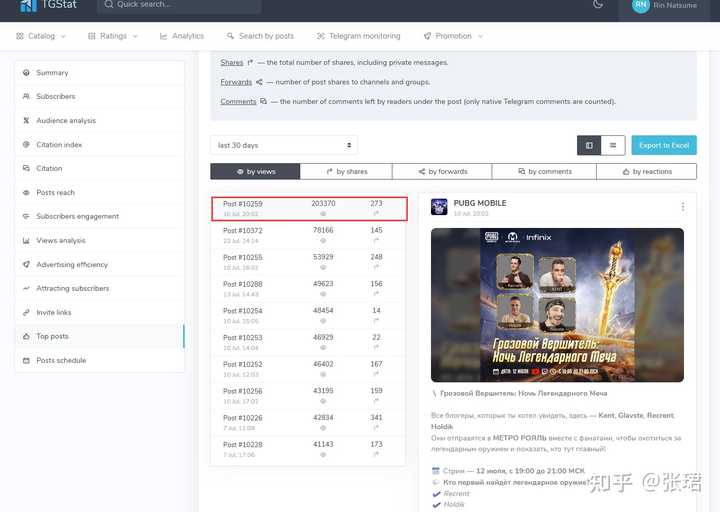This screenshot has width=720, height=512.
Task: Open the Analytics menu item
Action: pos(182,36)
